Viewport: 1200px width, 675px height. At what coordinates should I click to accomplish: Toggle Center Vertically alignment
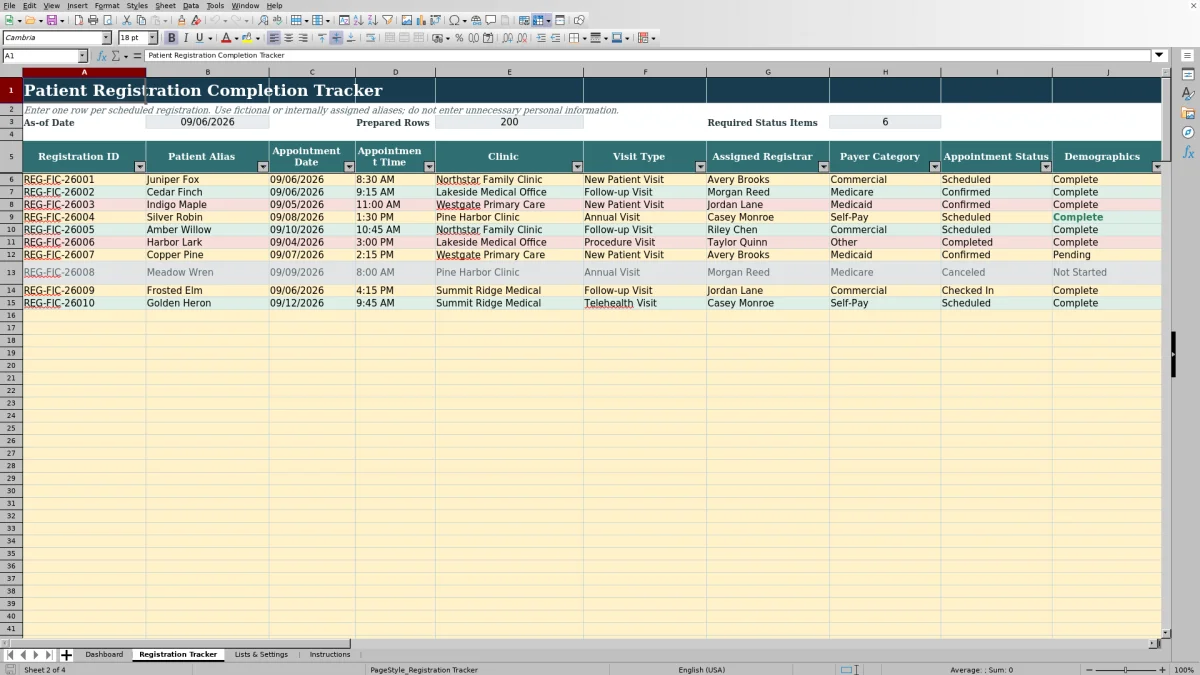click(x=336, y=38)
